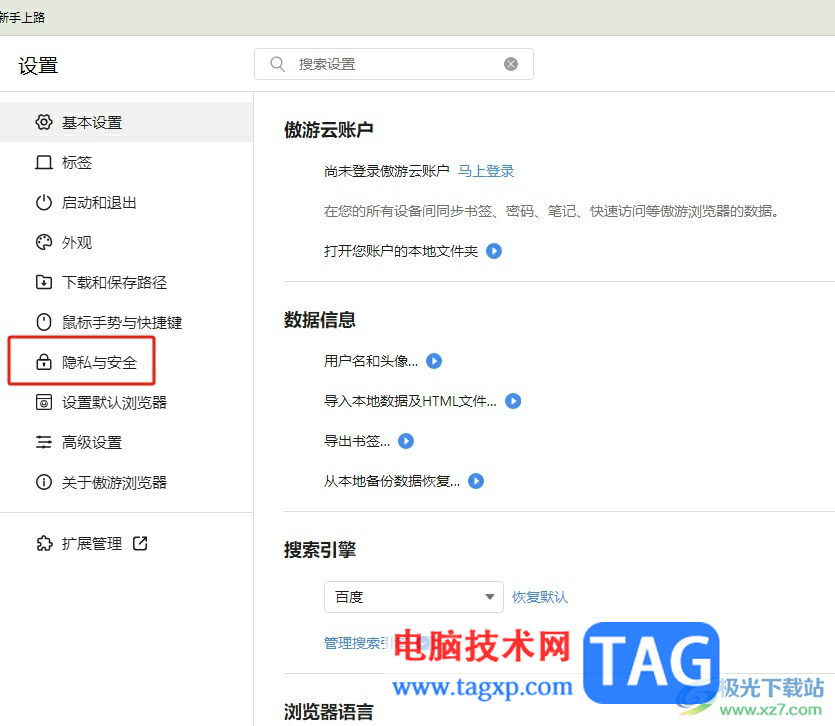The width and height of the screenshot is (835, 726).
Task: Click the 管理搜索引擎 link
Action: 365,643
